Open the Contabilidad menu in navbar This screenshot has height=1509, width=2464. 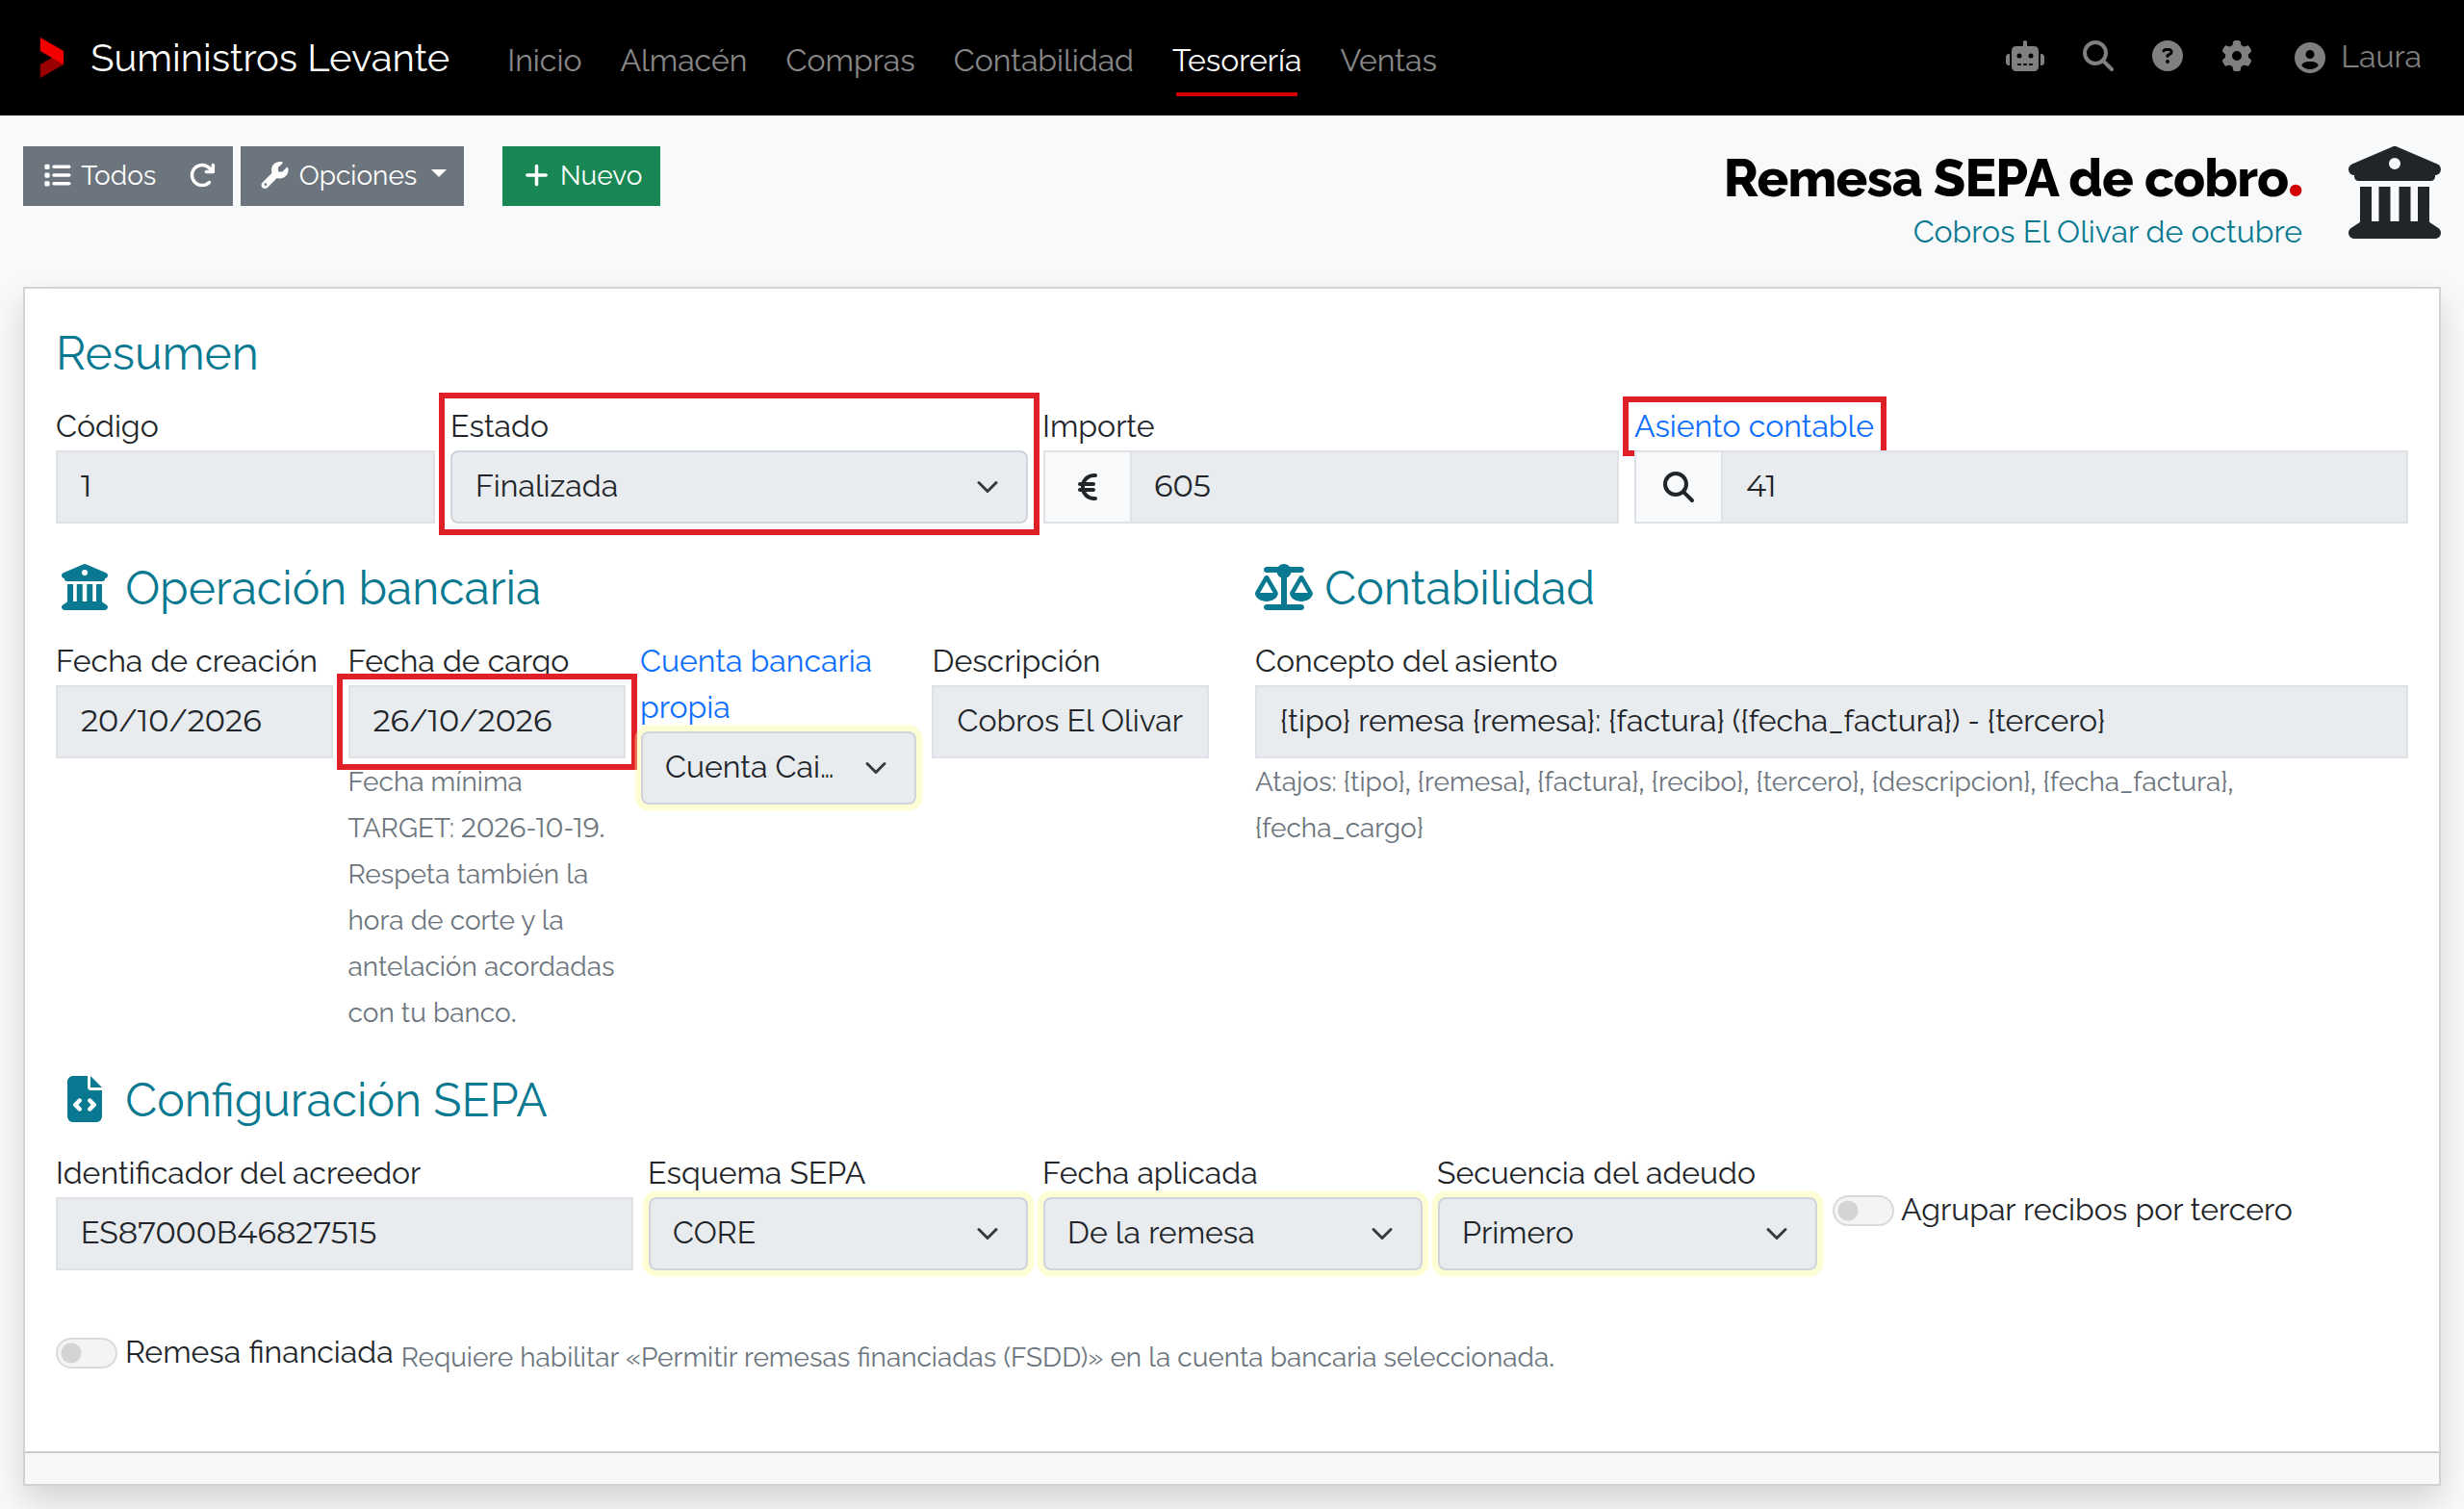(x=1043, y=60)
